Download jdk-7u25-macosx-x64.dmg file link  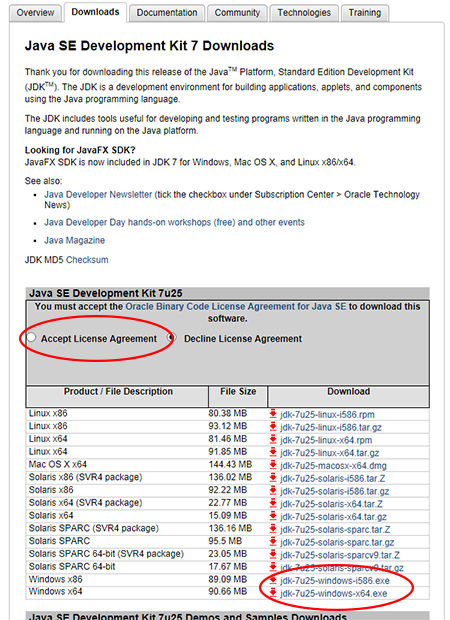click(x=333, y=465)
